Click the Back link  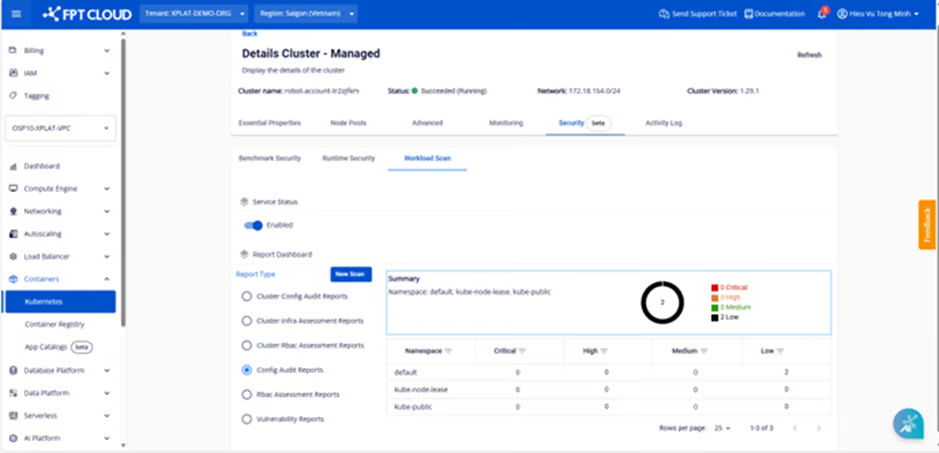tap(249, 34)
